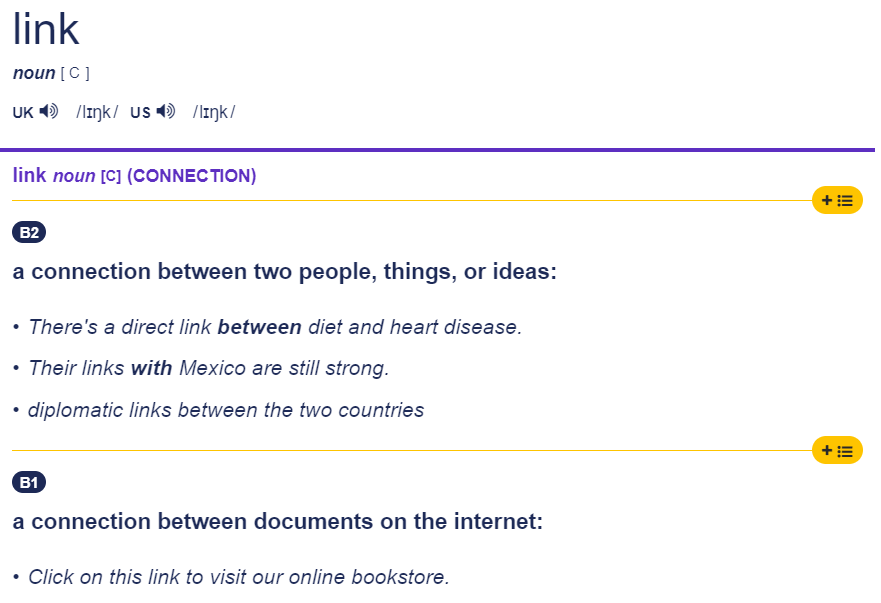
Task: Click the B2 level badge
Action: (27, 231)
